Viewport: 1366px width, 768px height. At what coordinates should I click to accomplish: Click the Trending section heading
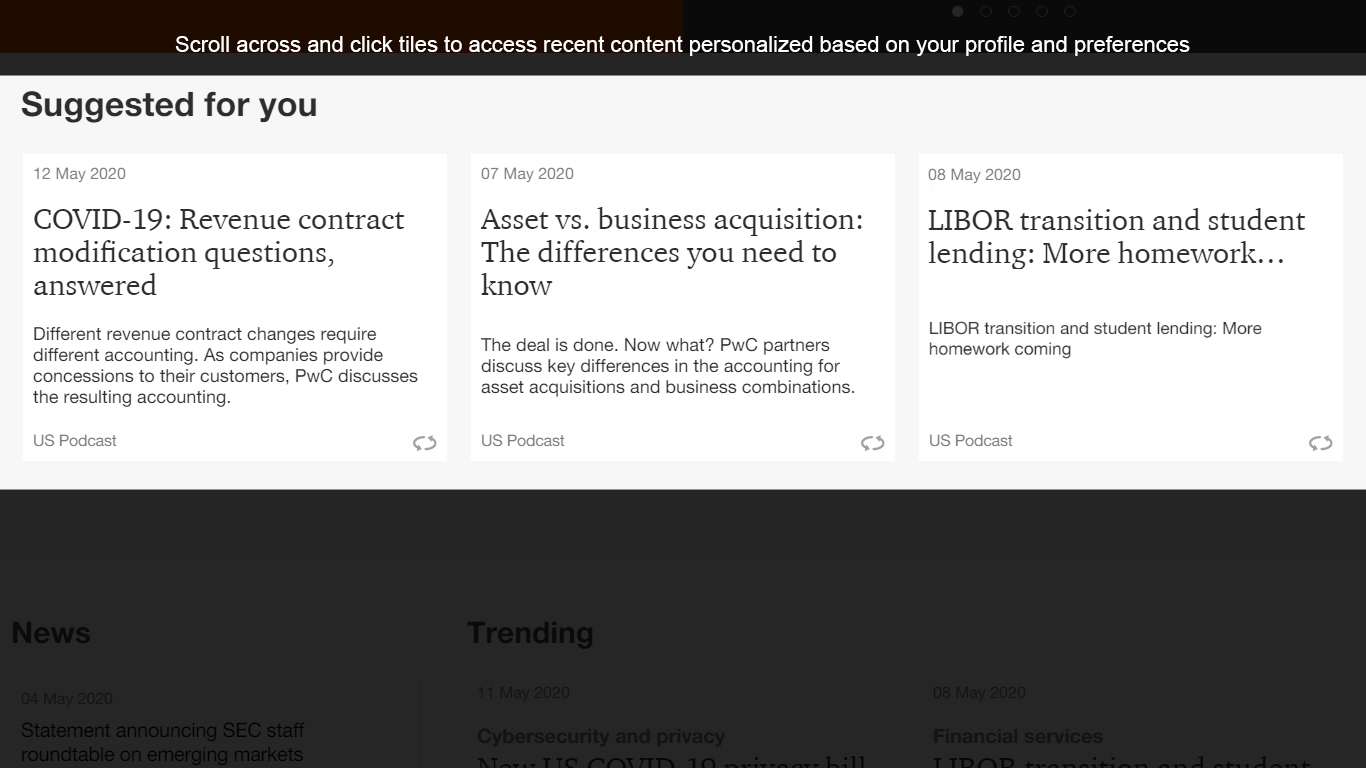coord(530,633)
